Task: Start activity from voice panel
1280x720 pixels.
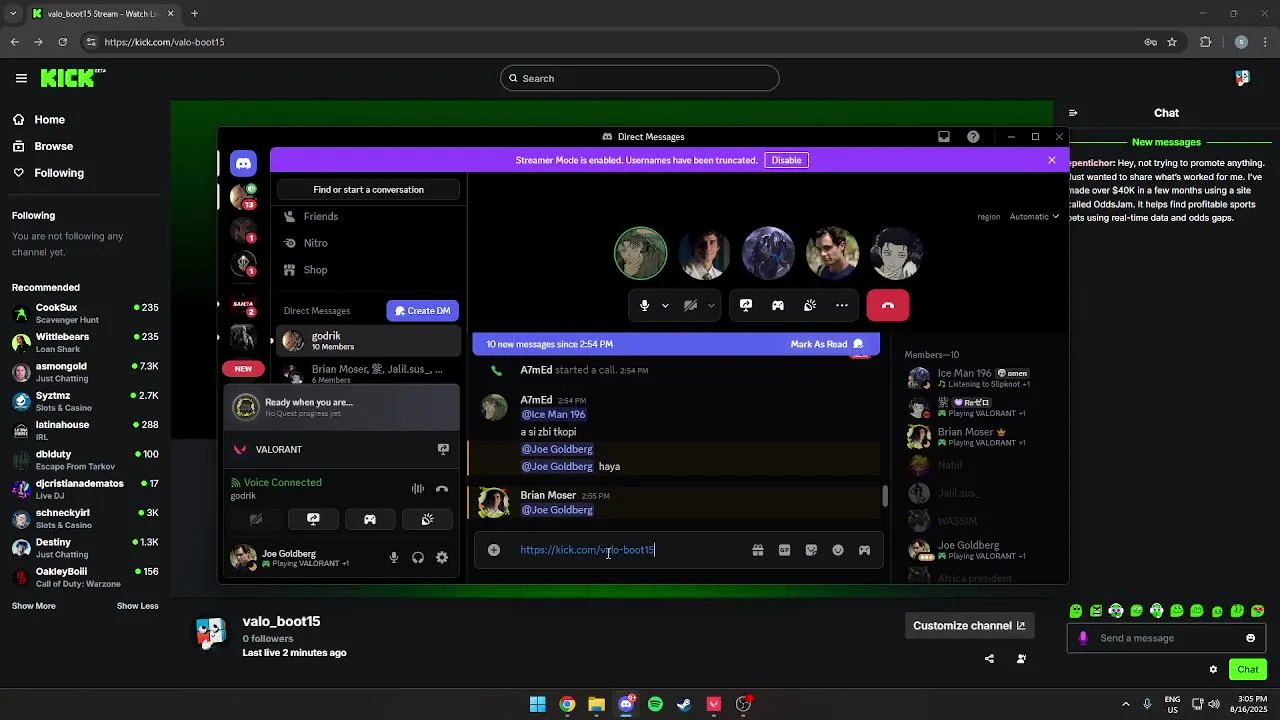Action: [370, 519]
